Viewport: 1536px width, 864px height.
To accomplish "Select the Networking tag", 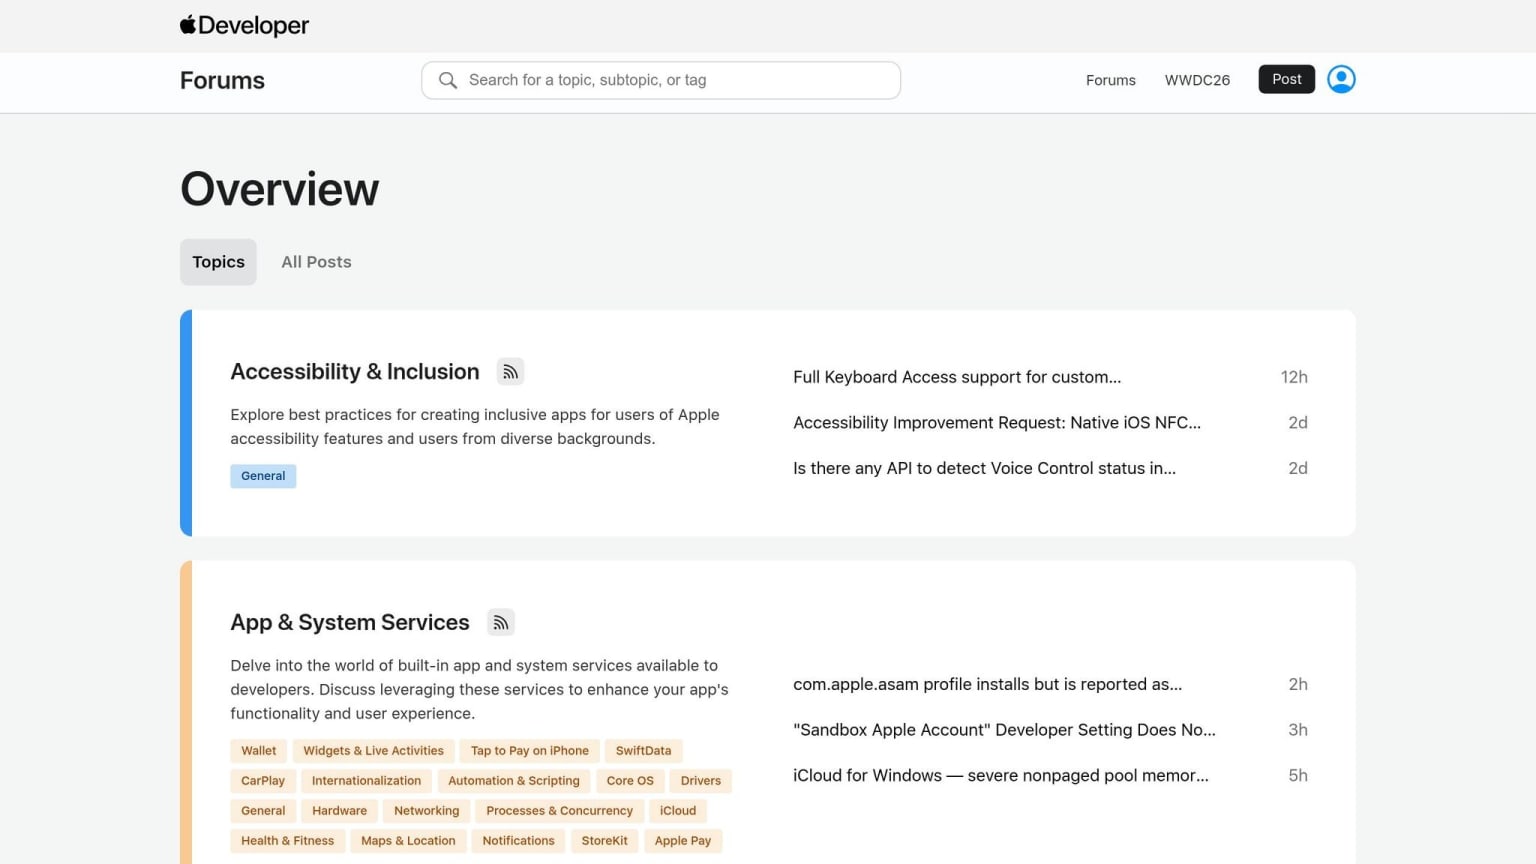I will click(426, 811).
